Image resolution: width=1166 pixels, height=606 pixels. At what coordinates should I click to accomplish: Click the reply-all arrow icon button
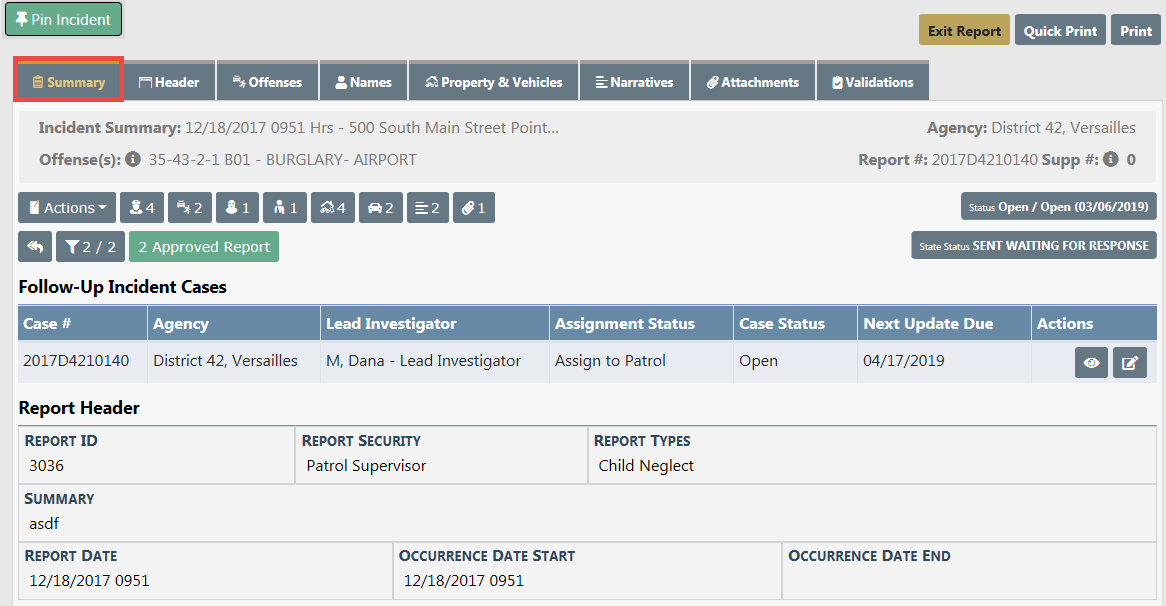click(x=35, y=247)
